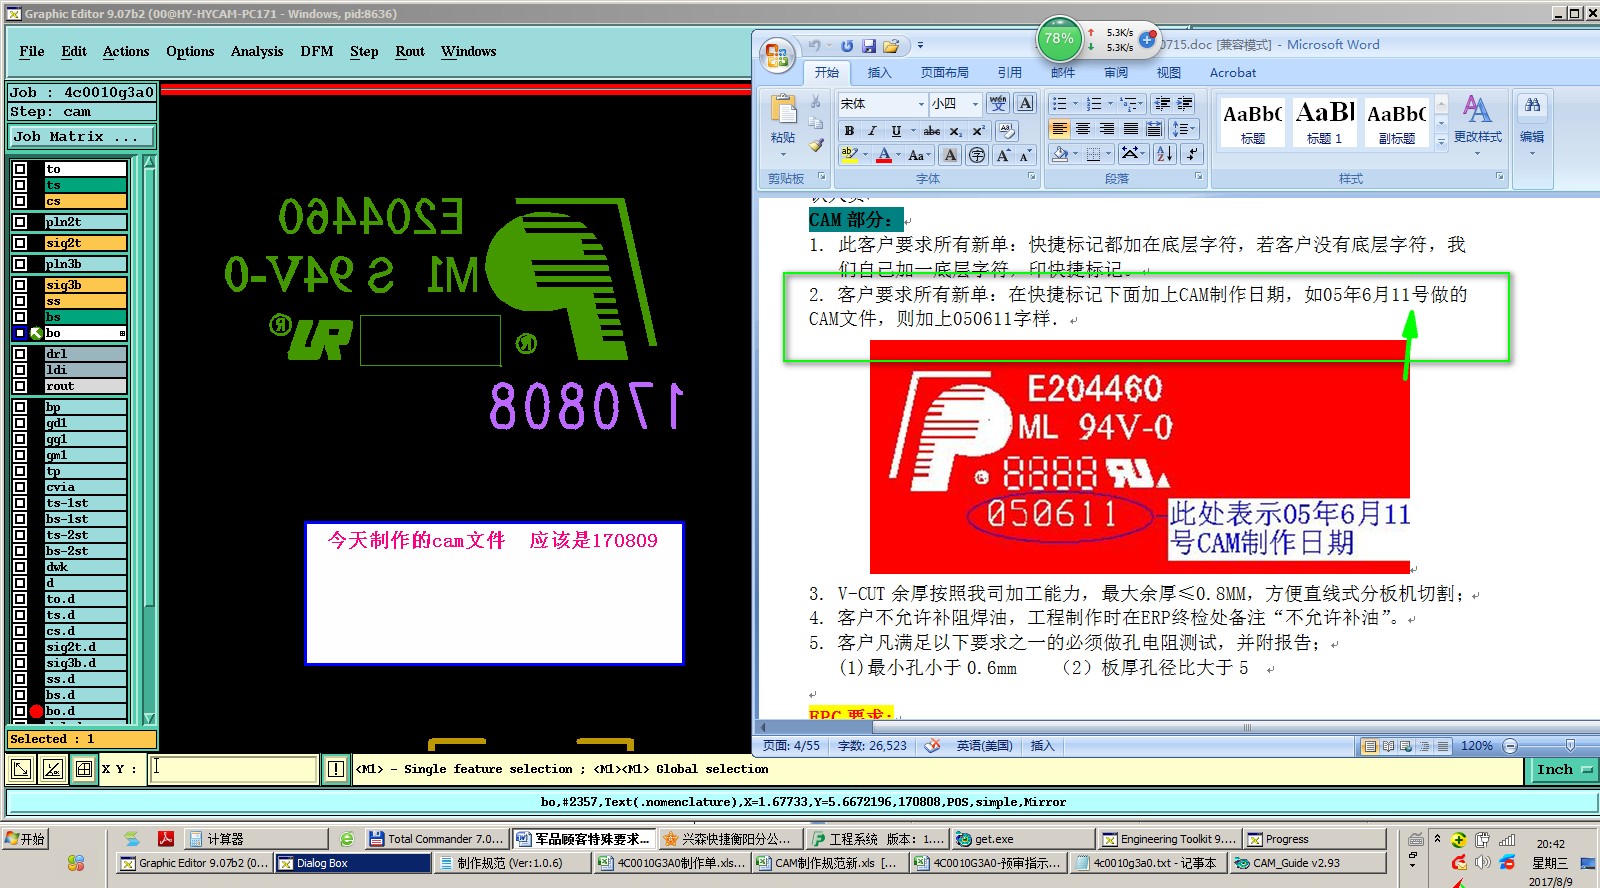
Task: Click the Job Matrix button
Action: 82,137
